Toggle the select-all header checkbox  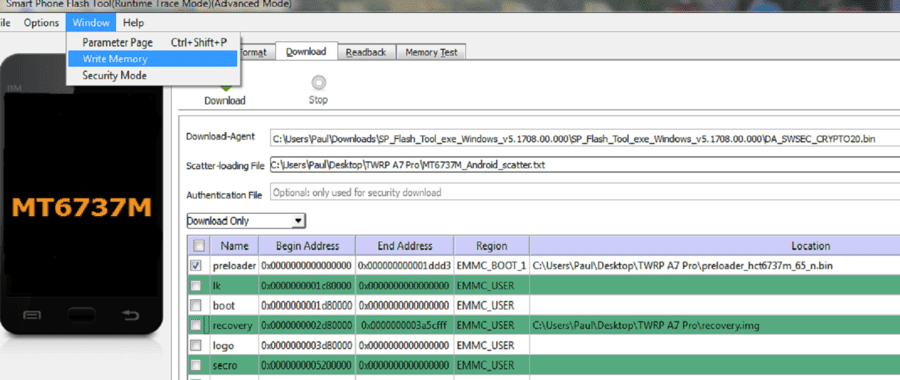coord(199,246)
